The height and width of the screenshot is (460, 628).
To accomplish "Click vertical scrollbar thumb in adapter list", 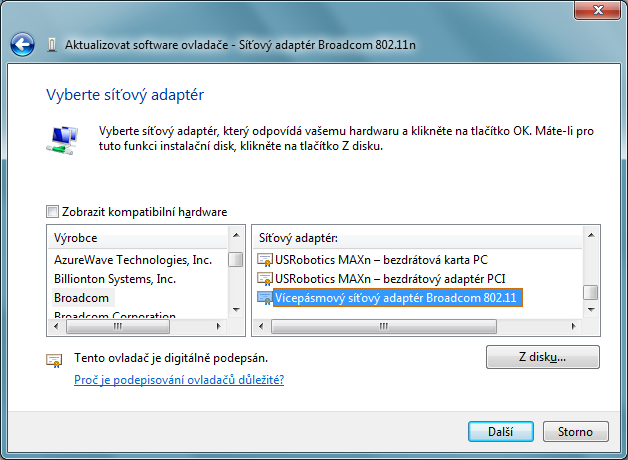I will [591, 292].
